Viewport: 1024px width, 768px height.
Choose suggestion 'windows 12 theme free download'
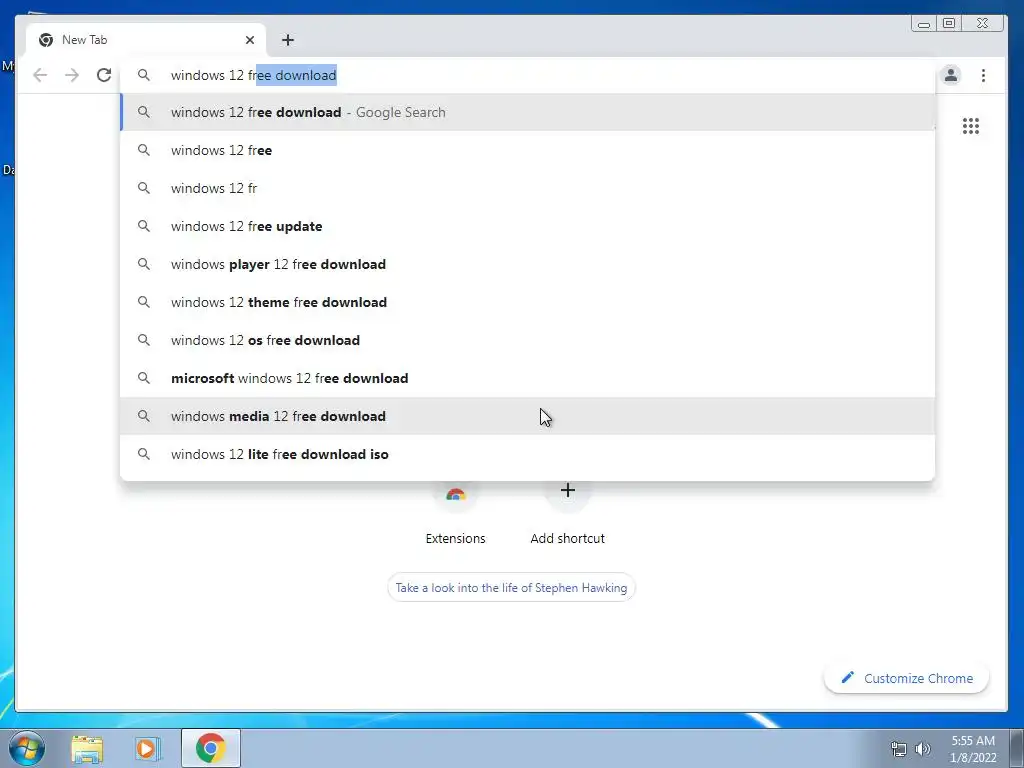528,302
